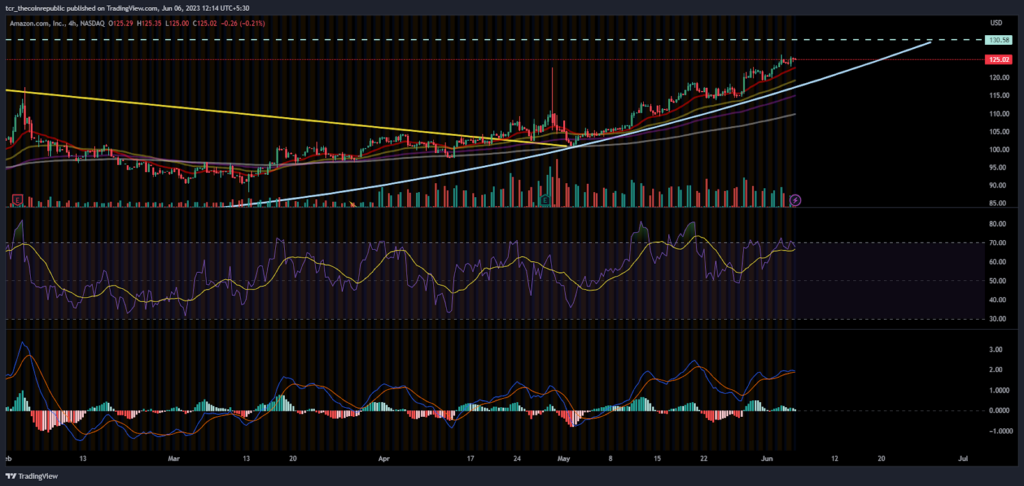Click the Jun 06, 2023 12:14 timestamp
The width and height of the screenshot is (1024, 486).
pyautogui.click(x=188, y=7)
